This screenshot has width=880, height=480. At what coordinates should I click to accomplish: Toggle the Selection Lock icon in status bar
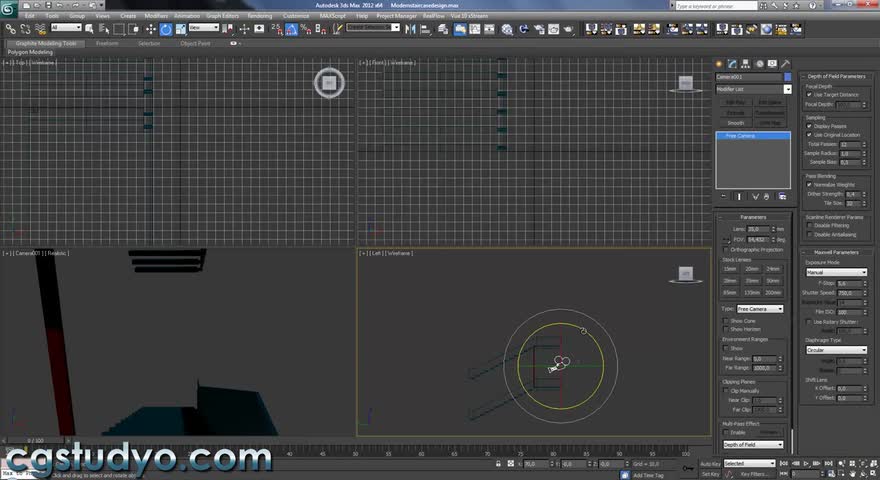[x=498, y=464]
